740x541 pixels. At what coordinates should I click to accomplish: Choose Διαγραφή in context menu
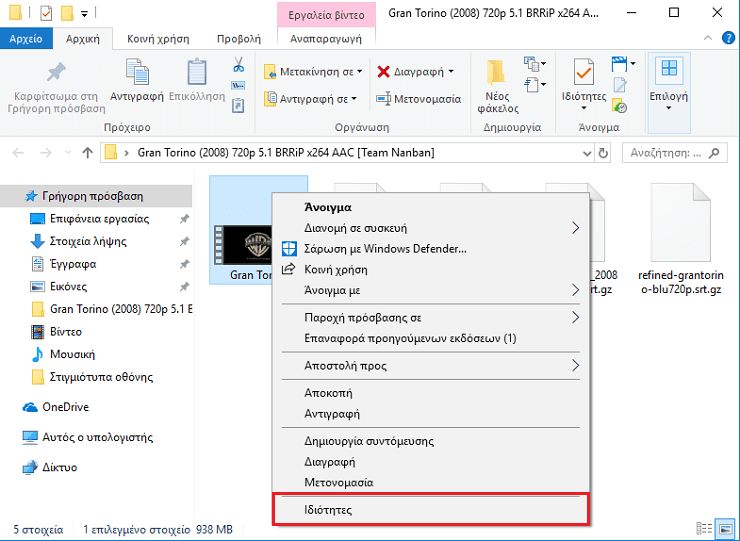click(430, 462)
